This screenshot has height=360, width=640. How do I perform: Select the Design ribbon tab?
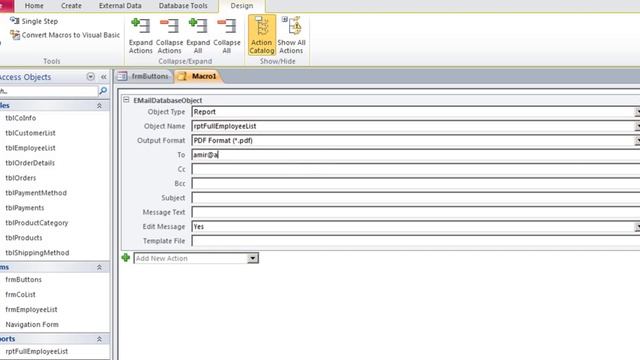point(242,6)
